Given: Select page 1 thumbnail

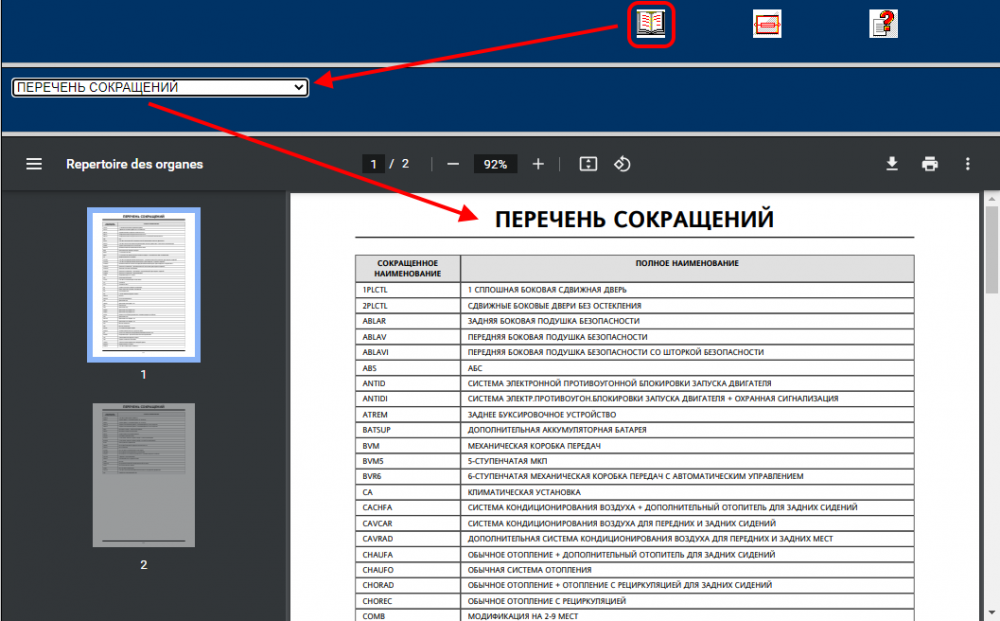Looking at the screenshot, I should 143,284.
